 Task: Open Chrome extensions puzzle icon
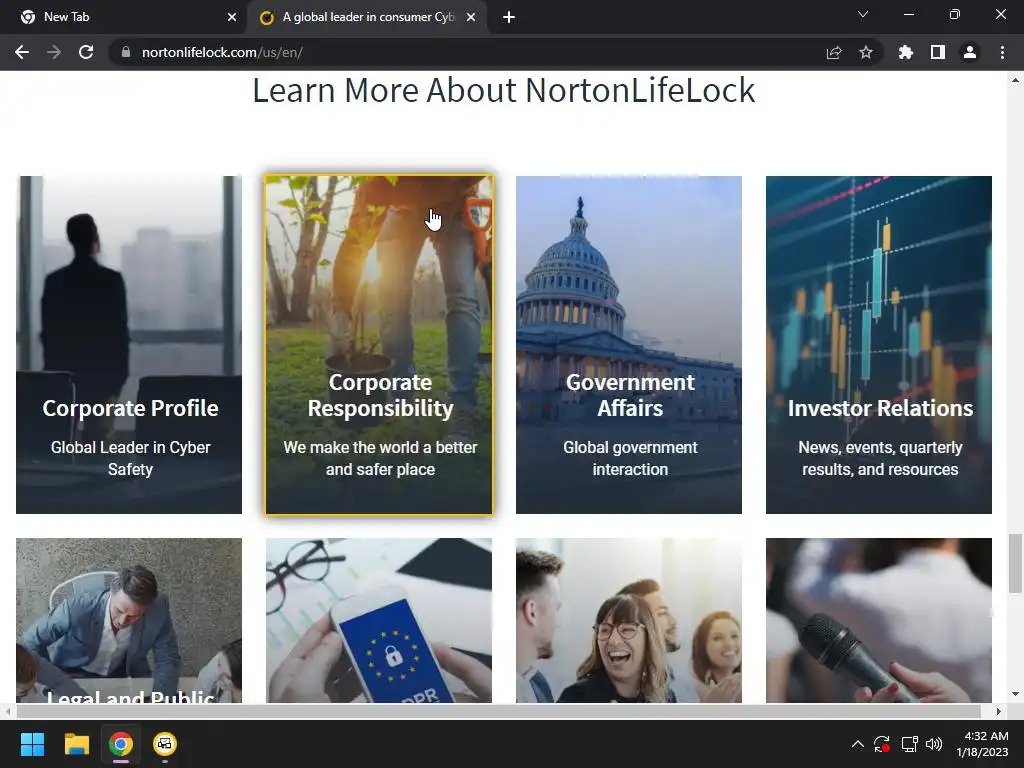(x=905, y=52)
